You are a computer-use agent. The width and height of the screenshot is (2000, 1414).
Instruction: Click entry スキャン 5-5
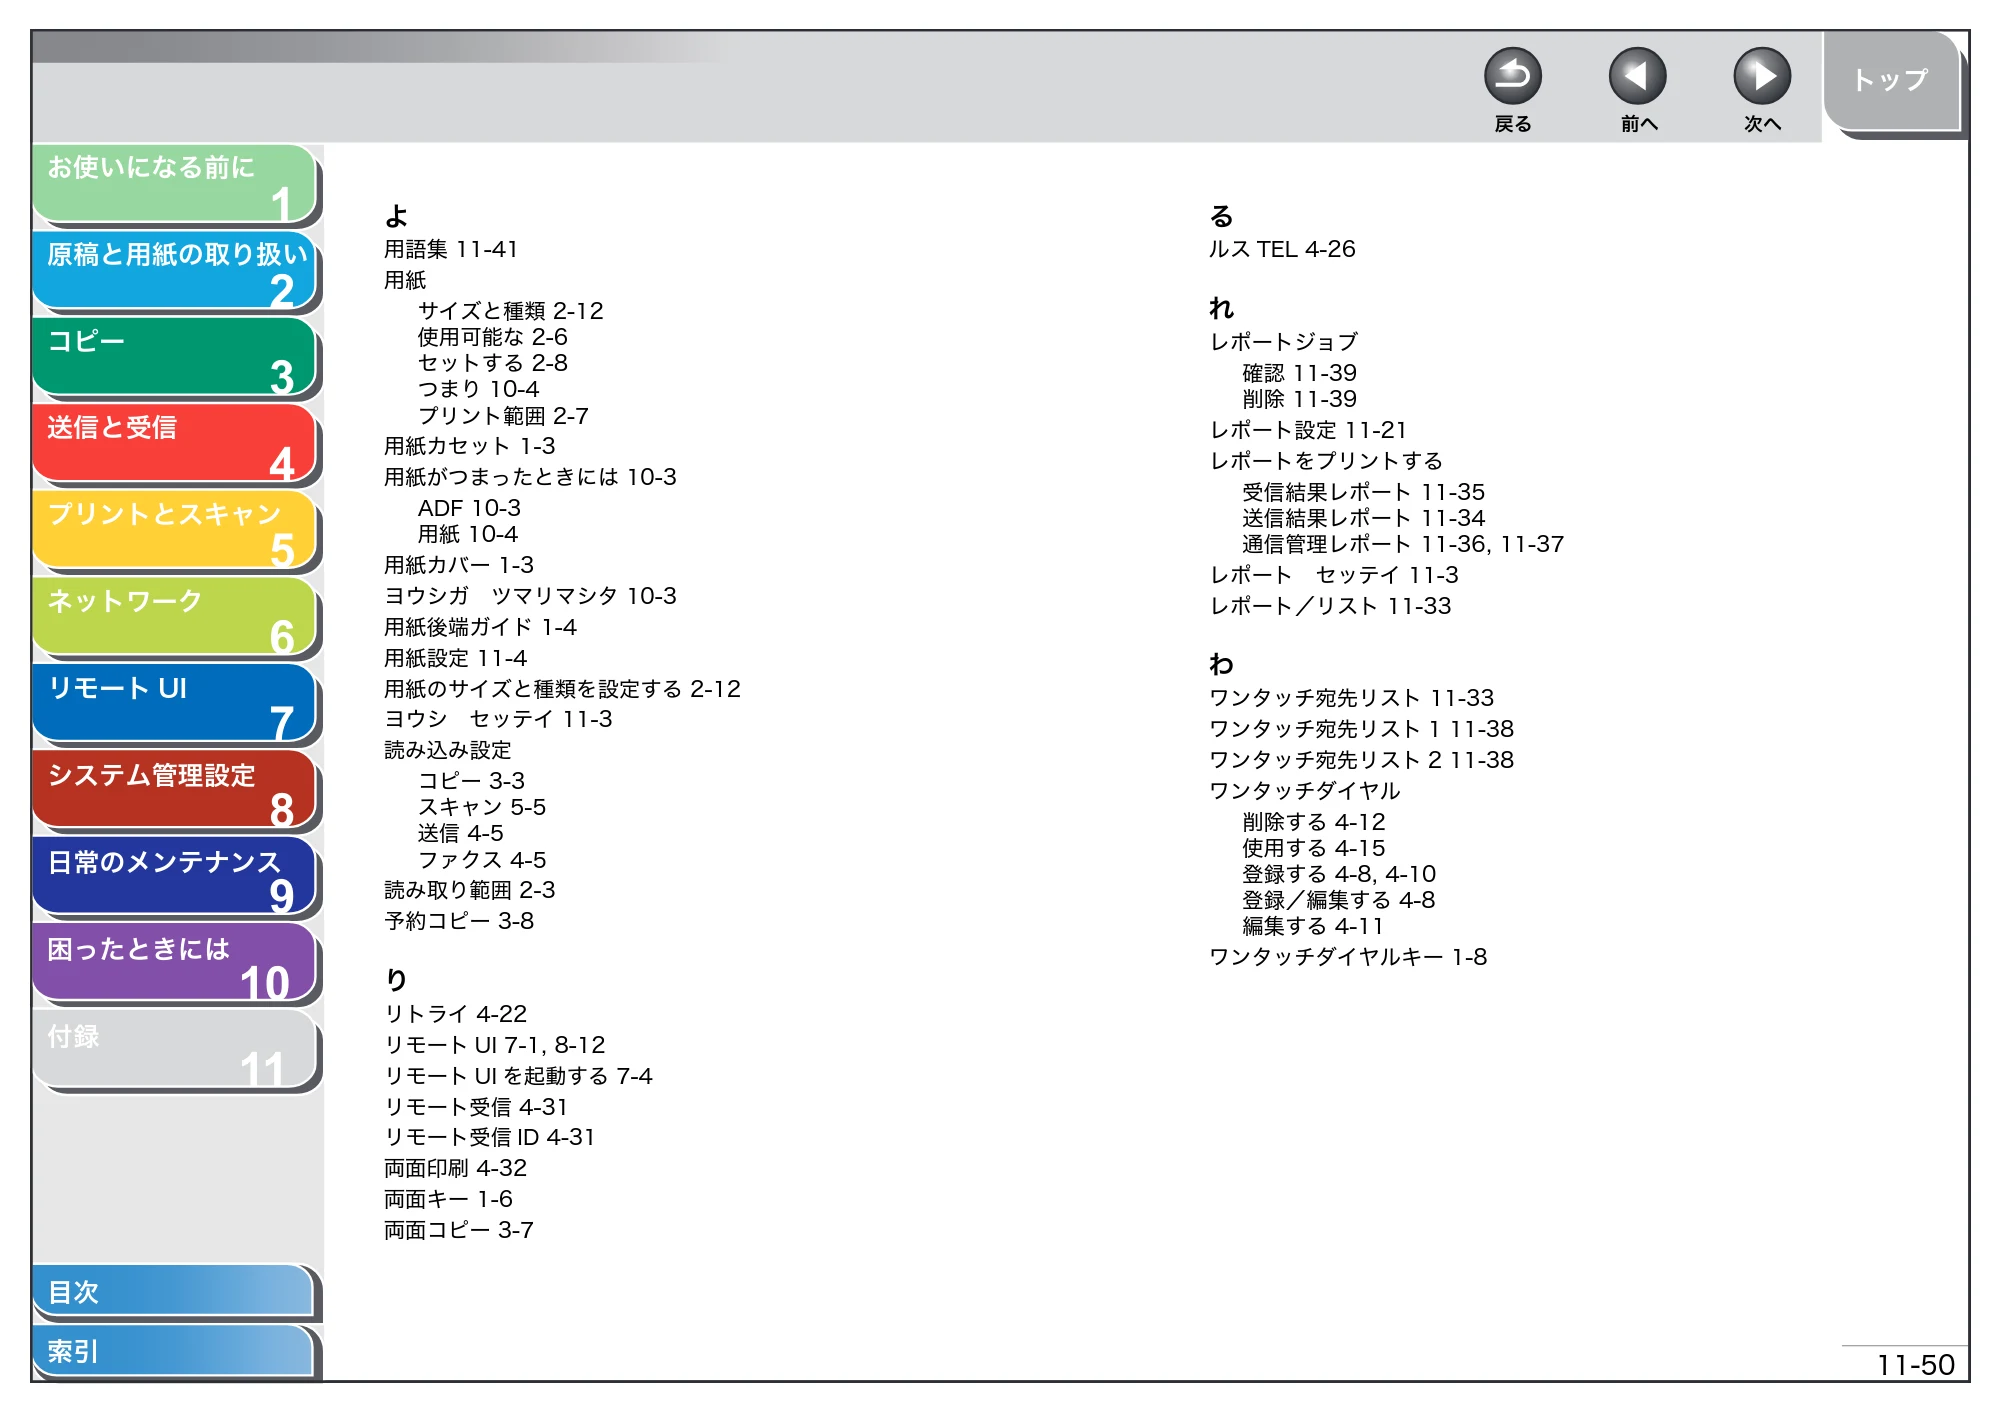click(x=482, y=807)
